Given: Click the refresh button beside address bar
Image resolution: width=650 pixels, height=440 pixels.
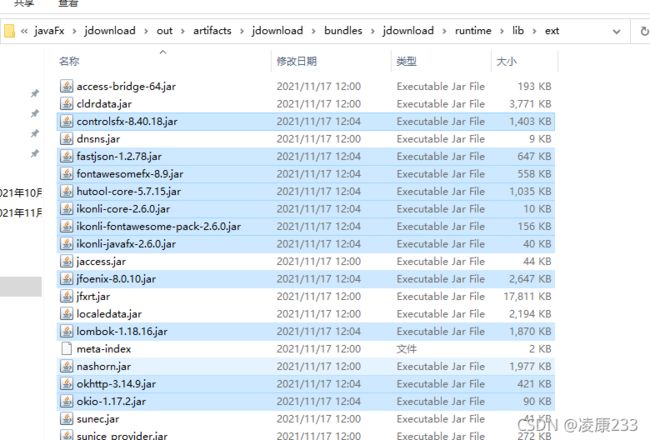Looking at the screenshot, I should point(644,31).
